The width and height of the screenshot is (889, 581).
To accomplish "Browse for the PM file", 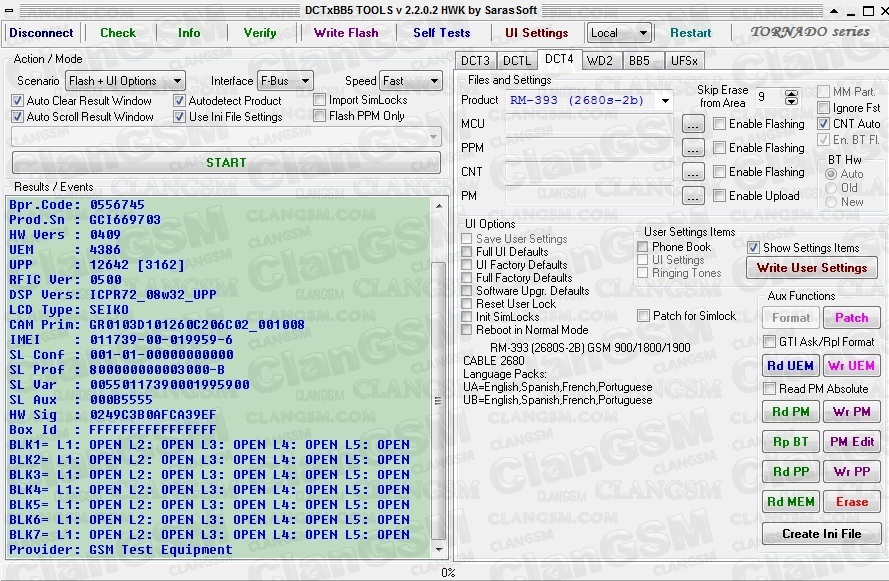I will coord(693,196).
